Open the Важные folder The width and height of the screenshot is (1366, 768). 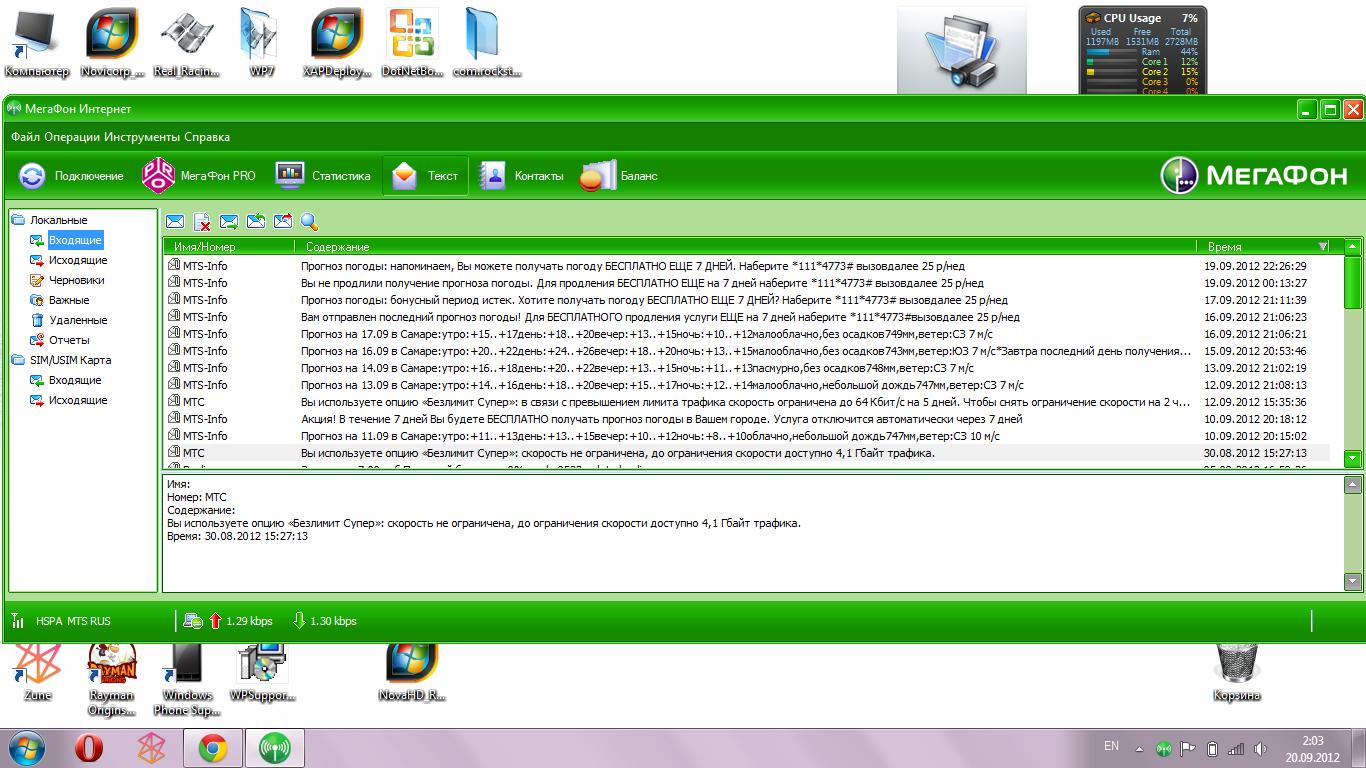tap(69, 300)
